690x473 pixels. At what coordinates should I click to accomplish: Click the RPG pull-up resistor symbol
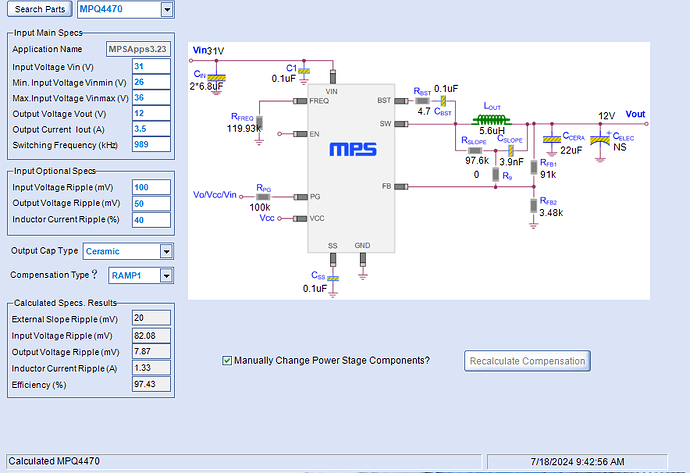(263, 197)
